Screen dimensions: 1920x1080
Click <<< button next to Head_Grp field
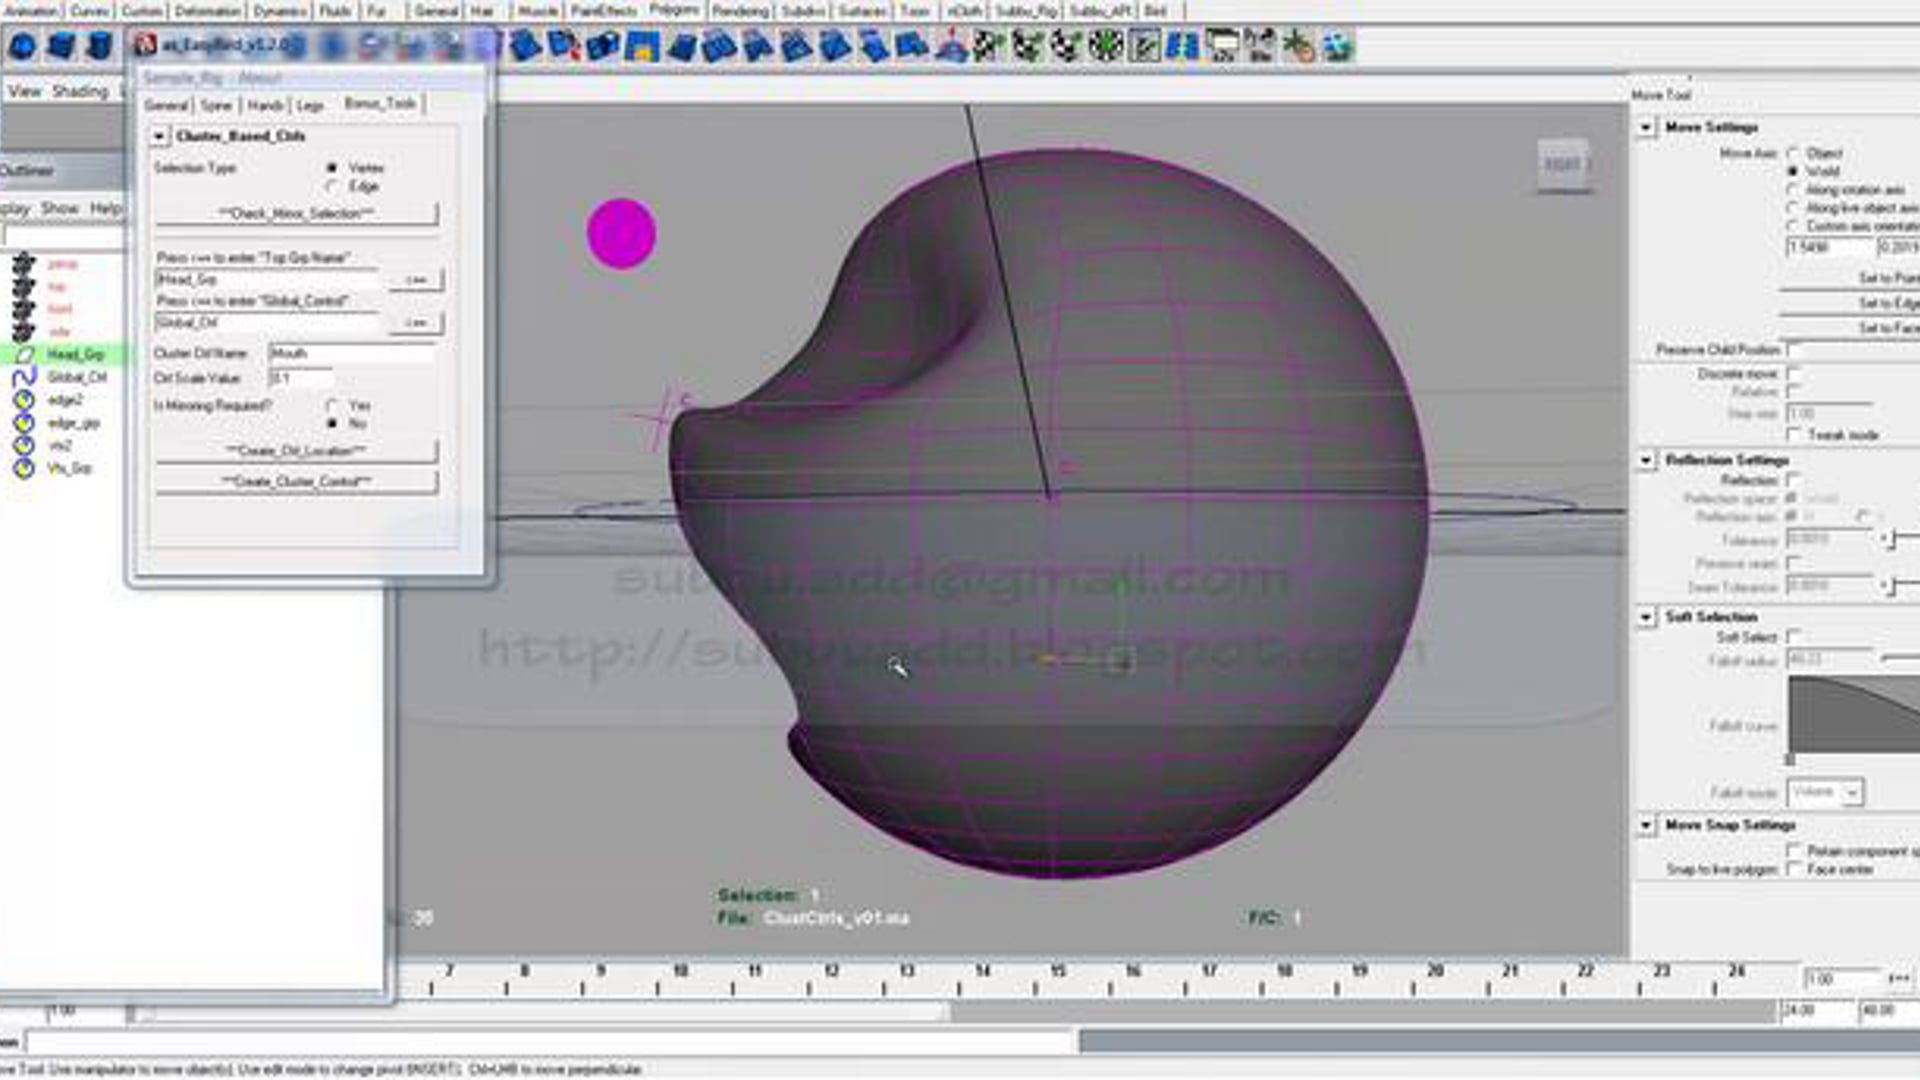(416, 280)
